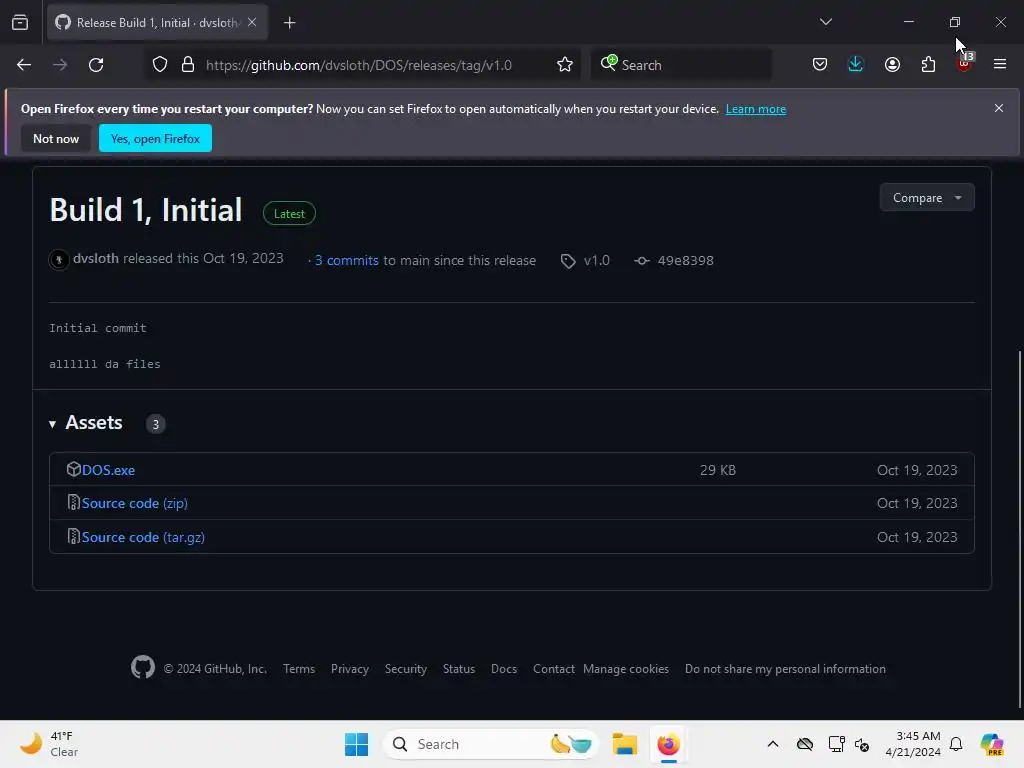The width and height of the screenshot is (1024, 768).
Task: Close the Release Build 1 tab
Action: click(x=252, y=23)
